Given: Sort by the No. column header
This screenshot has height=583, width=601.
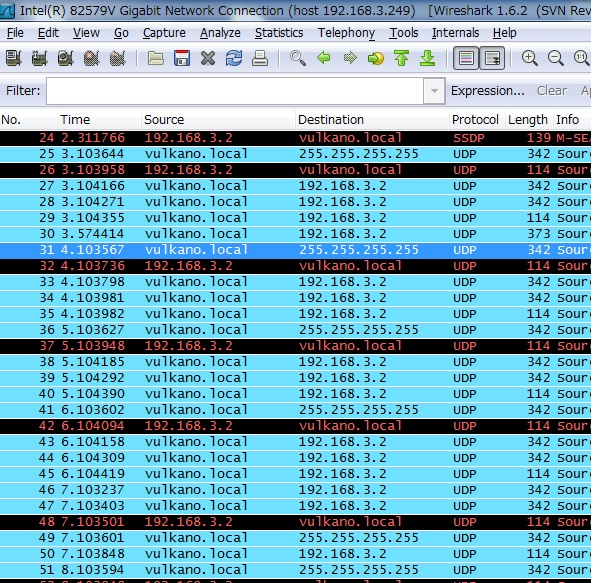Looking at the screenshot, I should pos(29,120).
